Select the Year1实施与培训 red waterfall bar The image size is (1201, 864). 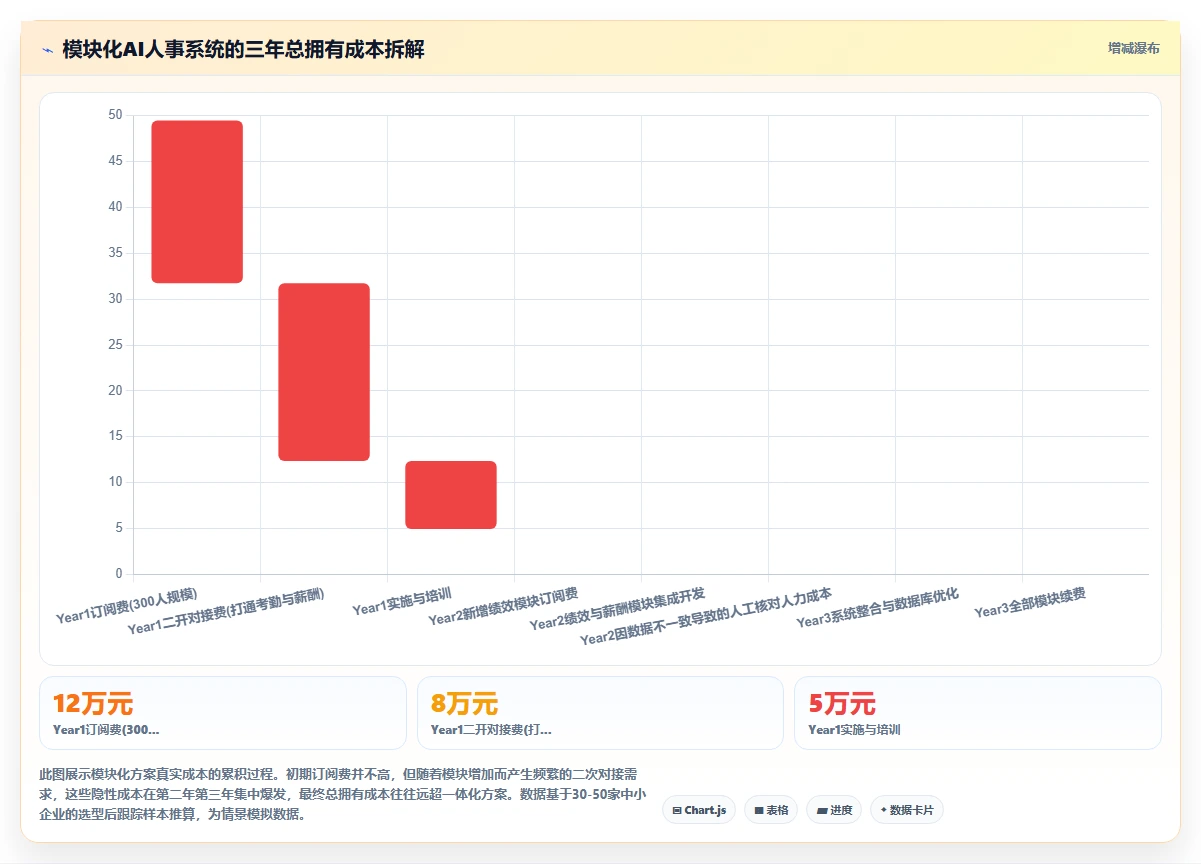tap(451, 495)
